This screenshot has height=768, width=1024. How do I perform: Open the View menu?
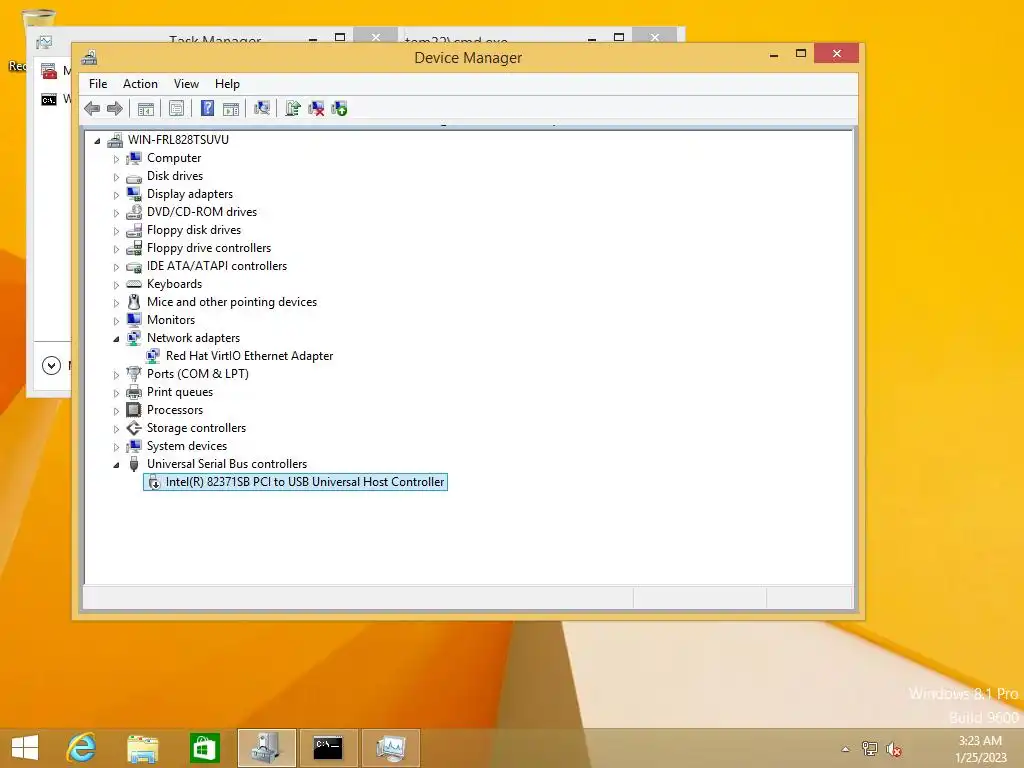tap(186, 84)
